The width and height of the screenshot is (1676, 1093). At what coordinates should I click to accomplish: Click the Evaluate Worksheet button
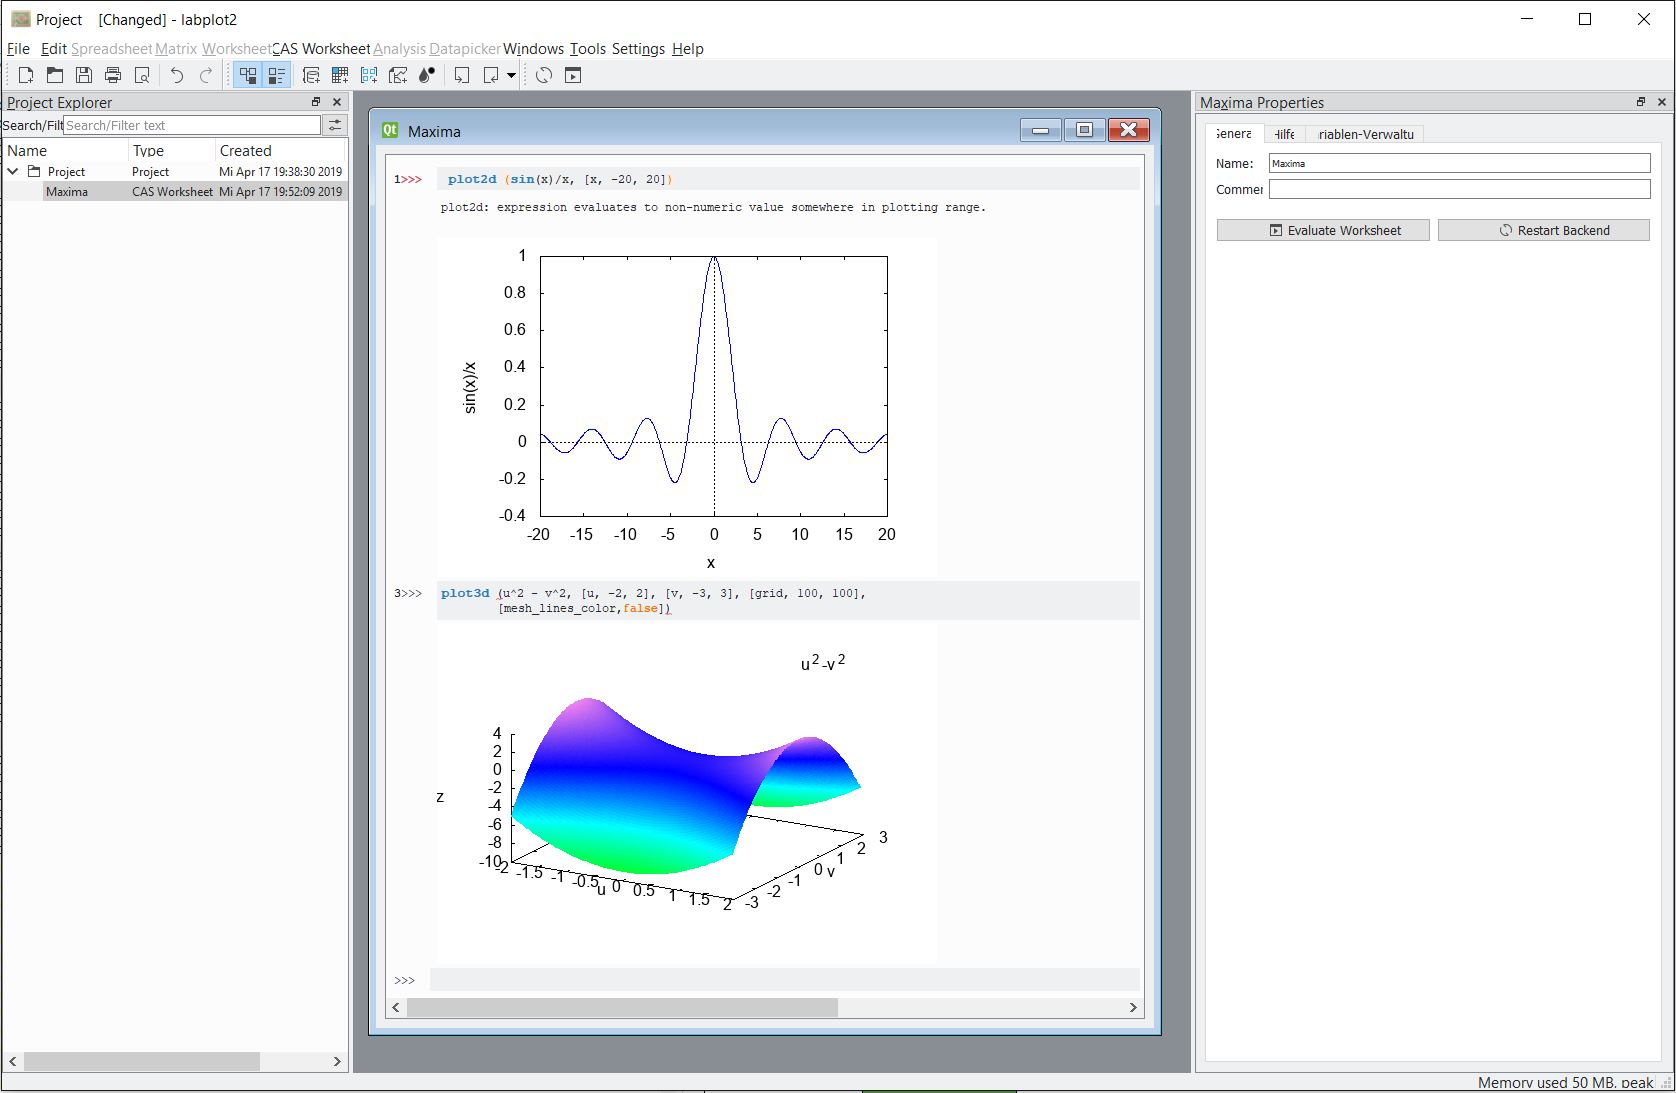click(x=1322, y=230)
